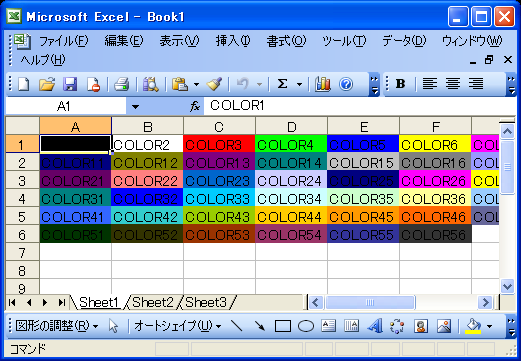This screenshot has width=521, height=361.
Task: Open the 図形の調整(R) button
Action: (56, 326)
